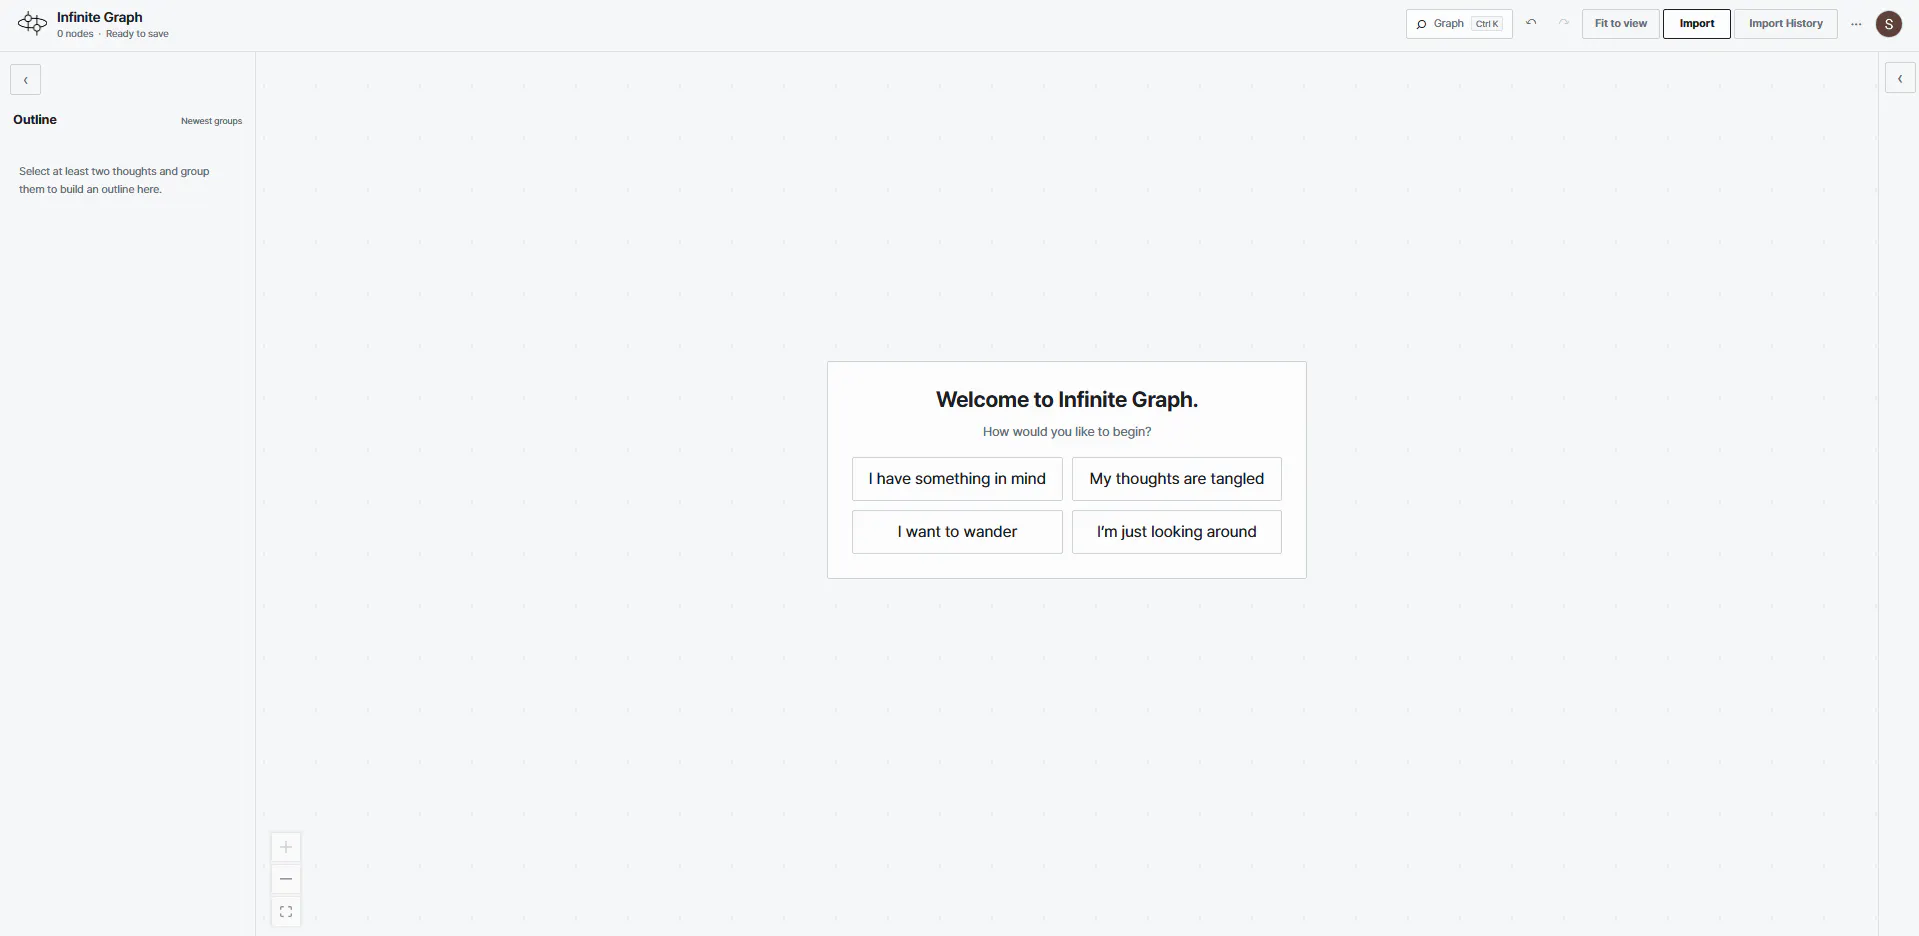
Task: Click the Infinite Graph logo icon
Action: [x=32, y=24]
